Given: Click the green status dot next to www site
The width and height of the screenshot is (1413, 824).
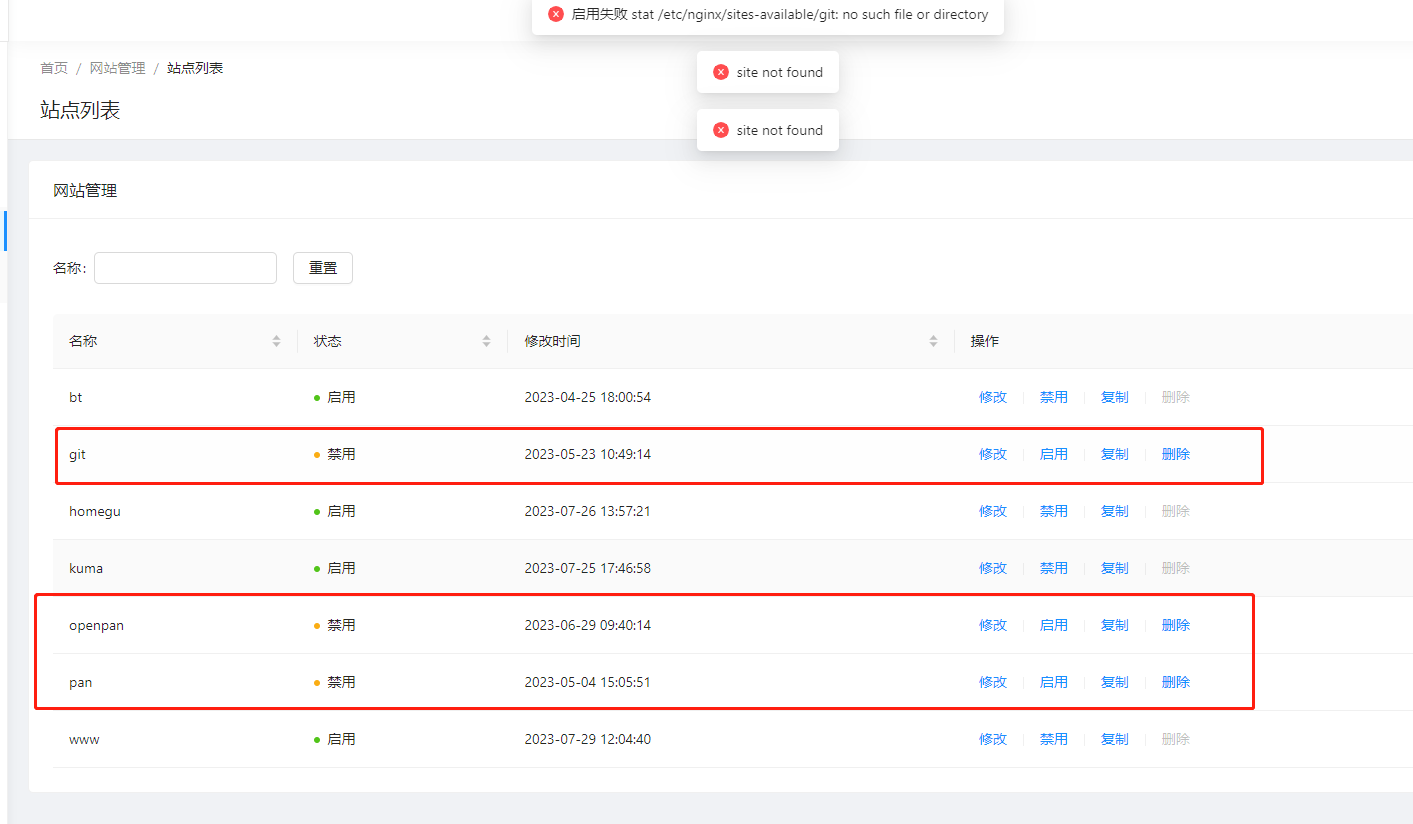Looking at the screenshot, I should (x=317, y=738).
